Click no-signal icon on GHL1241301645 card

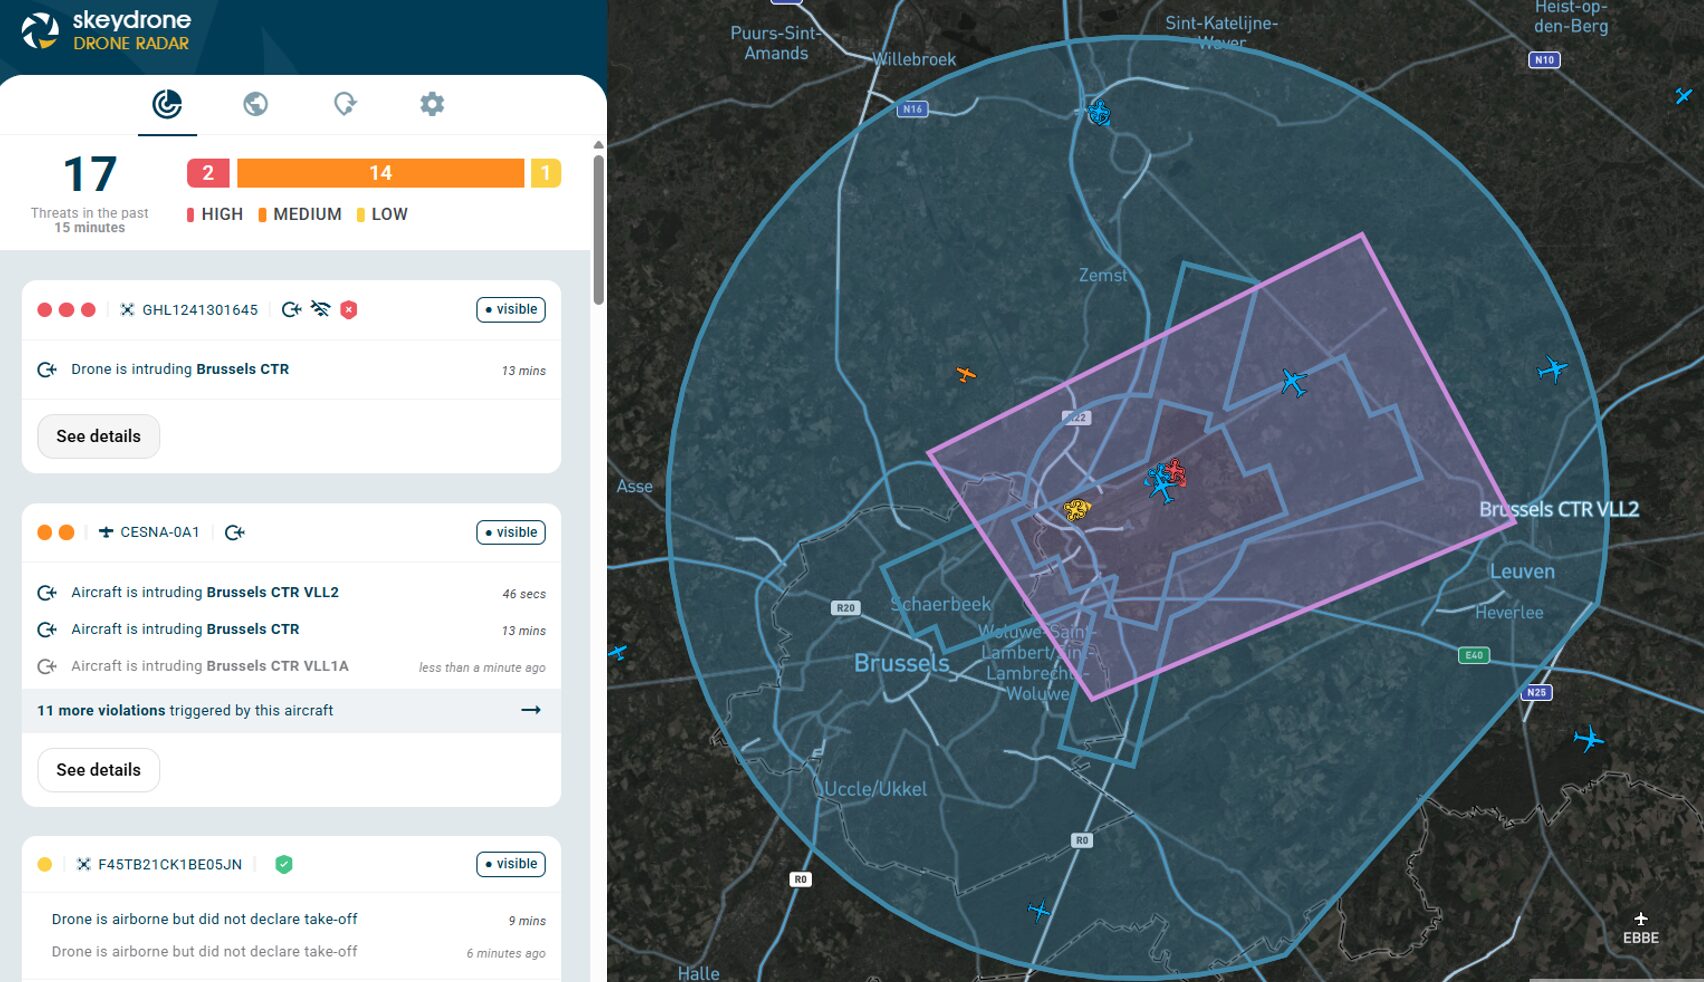[x=320, y=309]
